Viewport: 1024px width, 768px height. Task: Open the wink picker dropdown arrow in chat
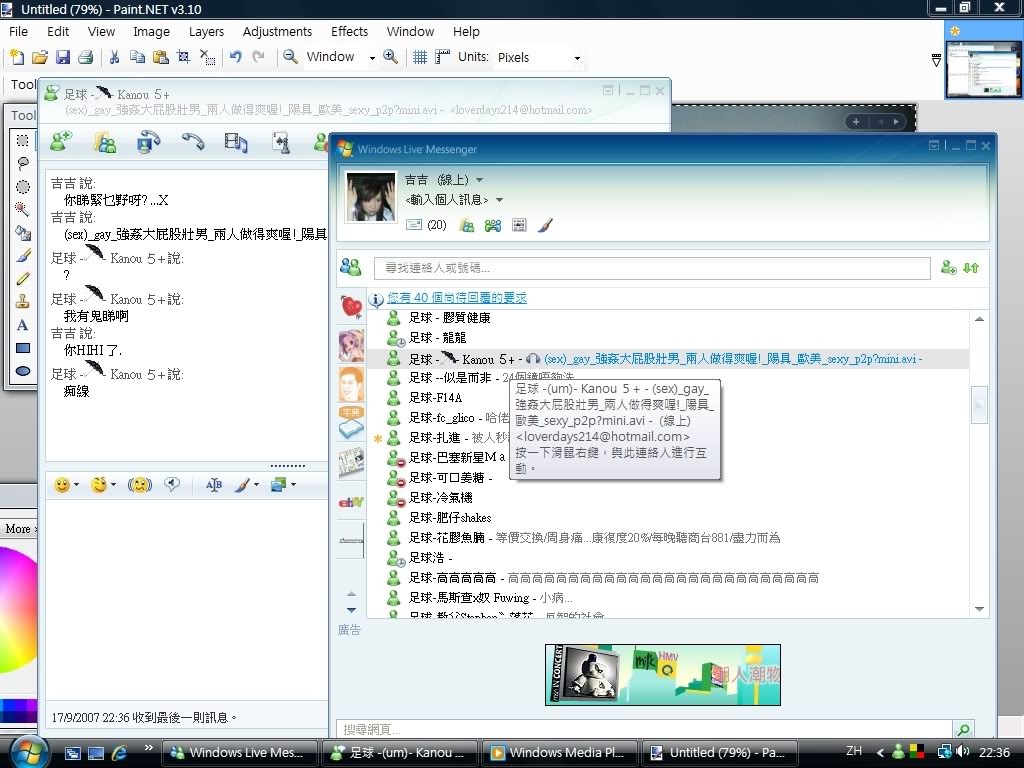coord(114,485)
